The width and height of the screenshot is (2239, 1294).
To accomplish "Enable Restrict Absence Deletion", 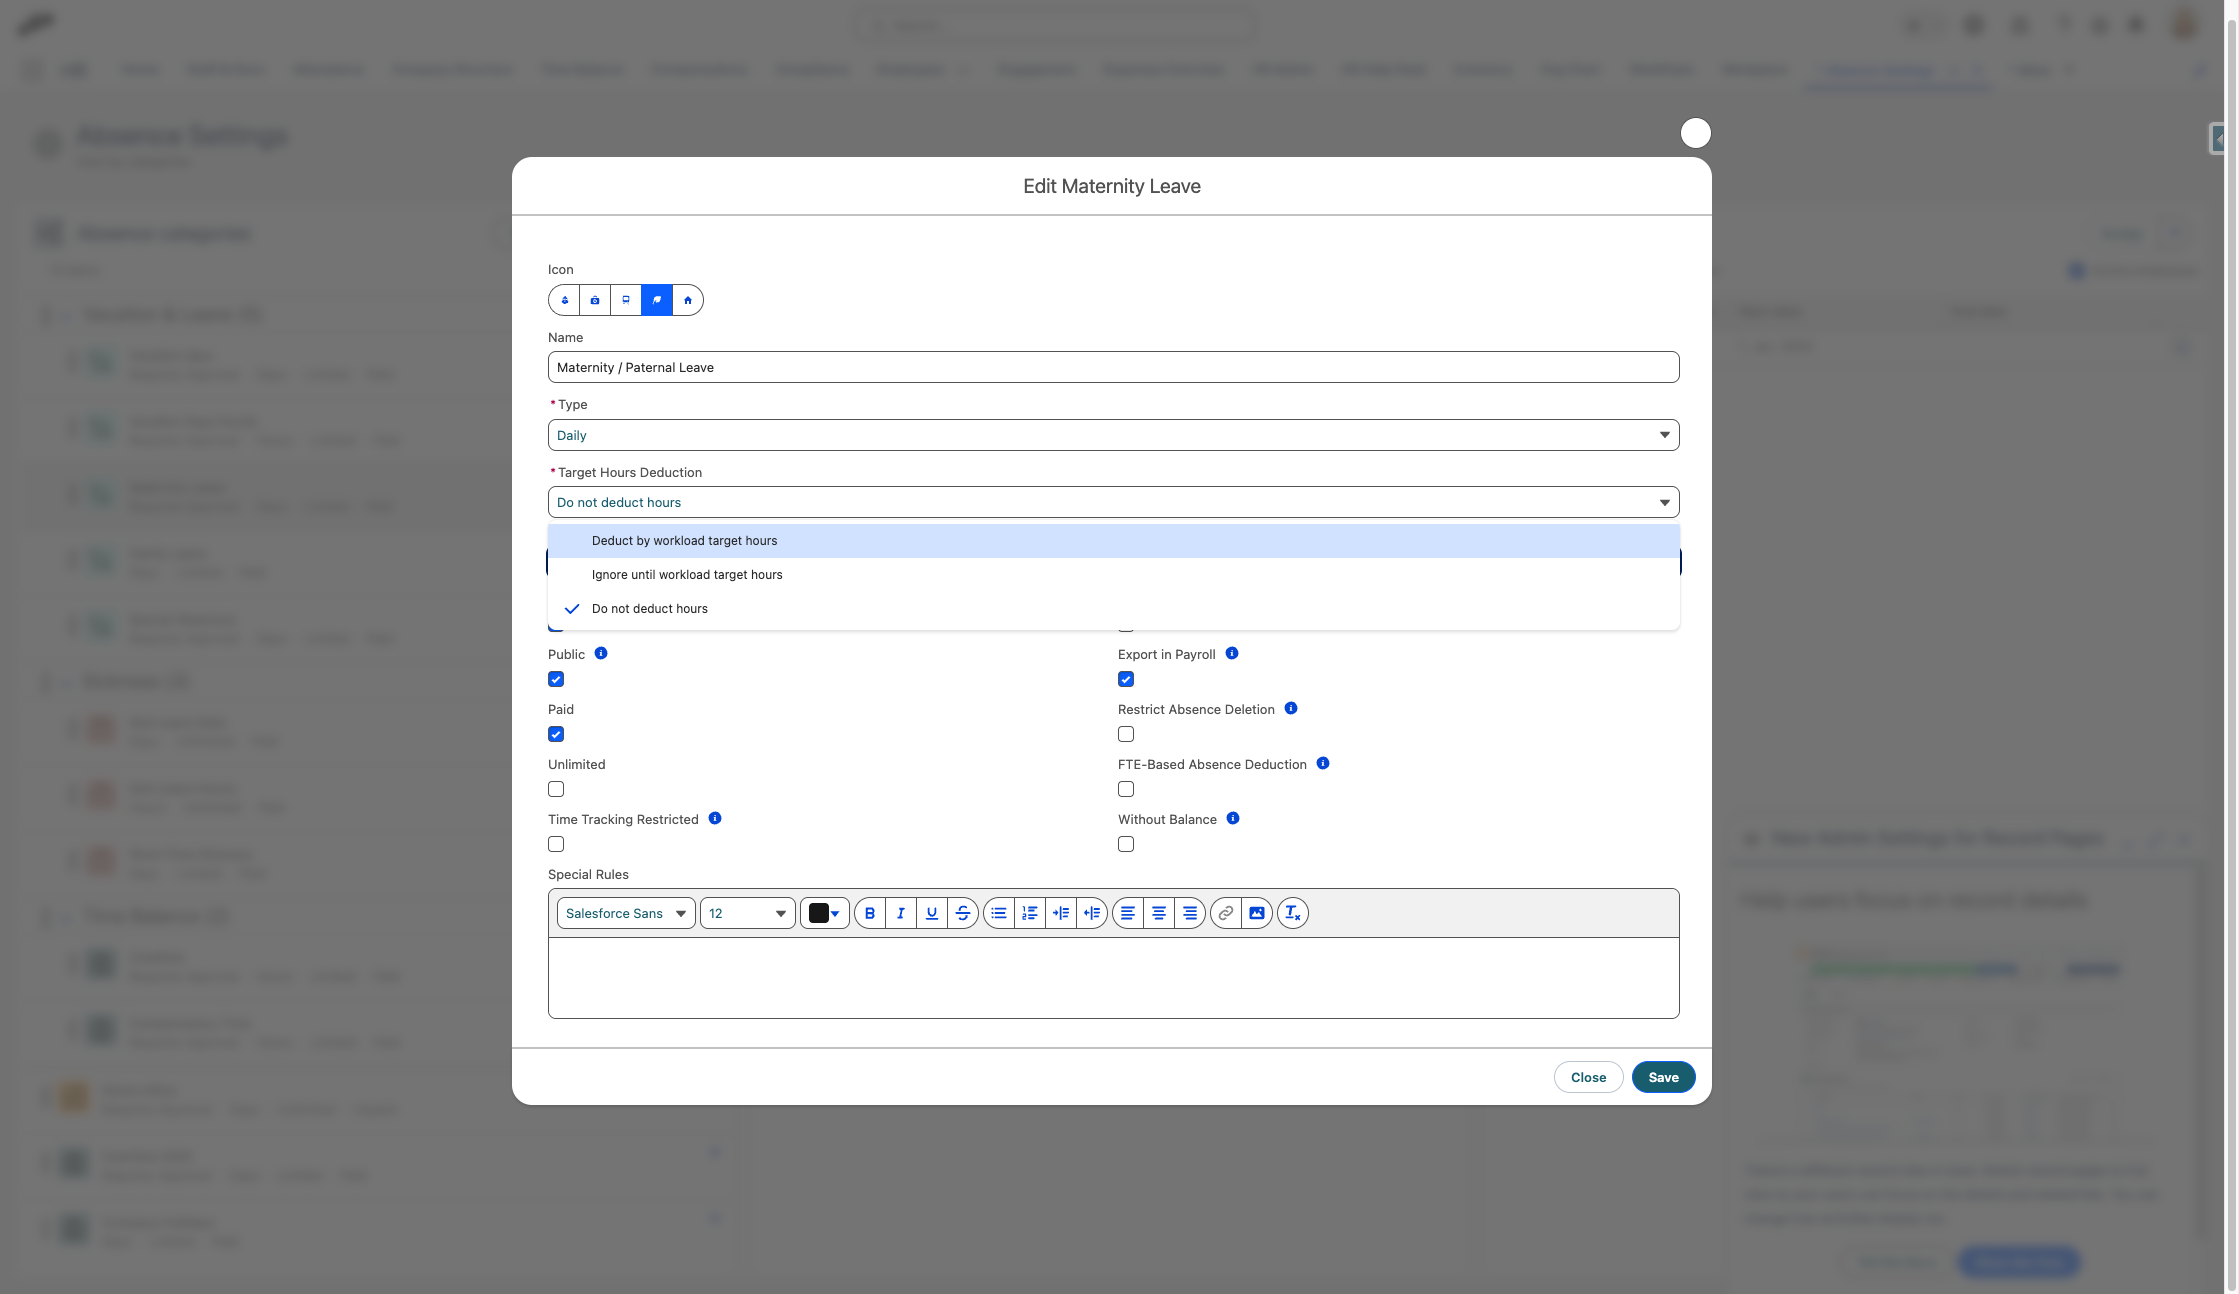I will [x=1126, y=734].
